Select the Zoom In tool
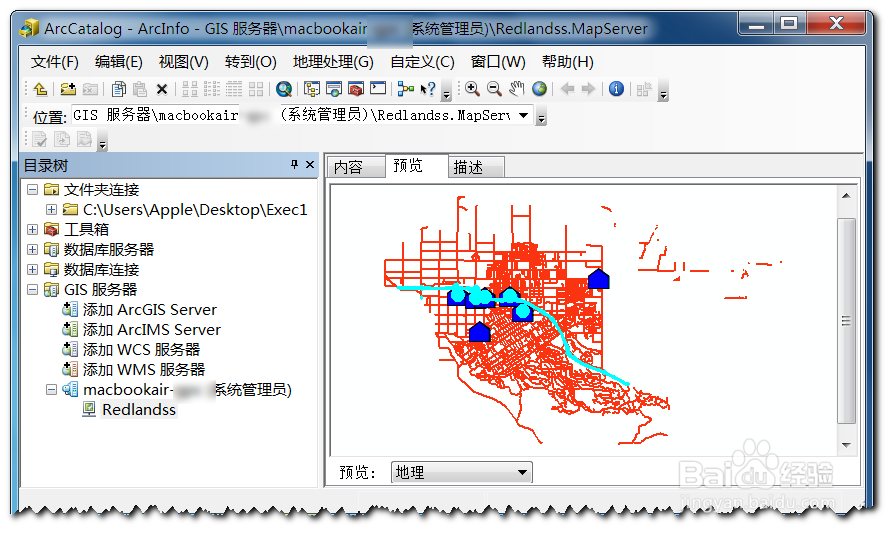This screenshot has height=533, width=885. pos(472,89)
